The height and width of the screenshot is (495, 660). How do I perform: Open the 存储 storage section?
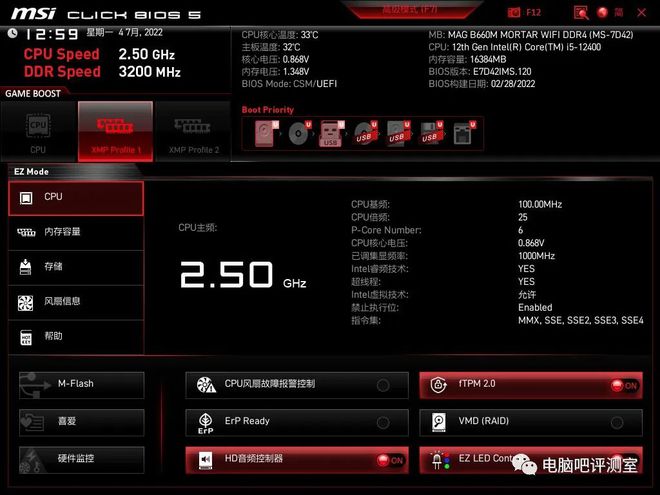click(76, 267)
